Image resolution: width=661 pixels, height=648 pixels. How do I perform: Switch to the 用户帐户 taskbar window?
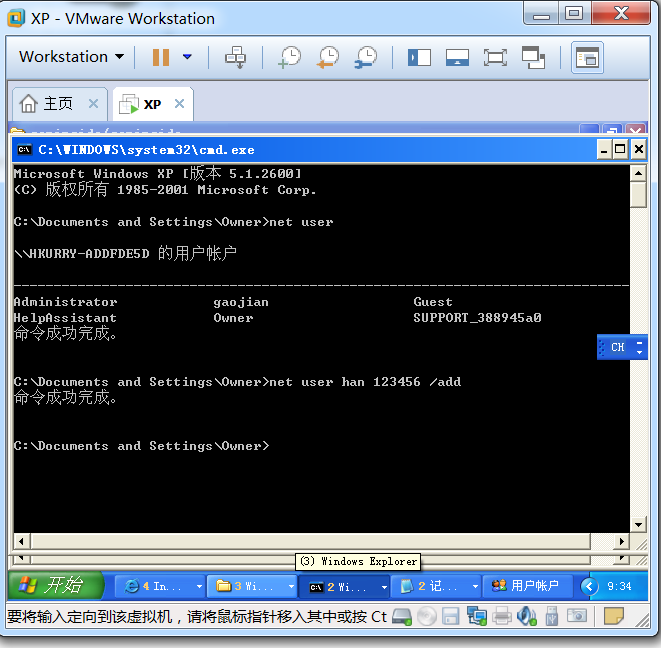pos(527,586)
